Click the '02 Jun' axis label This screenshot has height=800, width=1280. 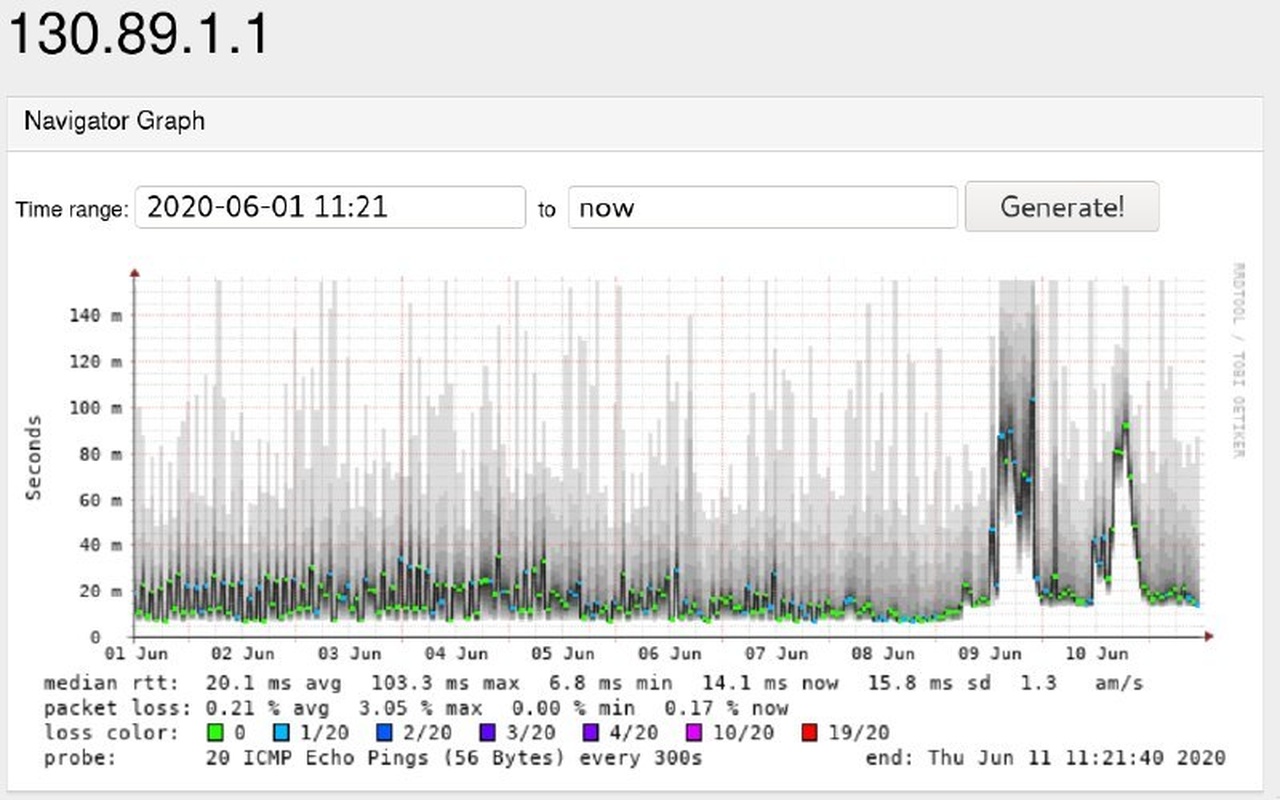[243, 654]
